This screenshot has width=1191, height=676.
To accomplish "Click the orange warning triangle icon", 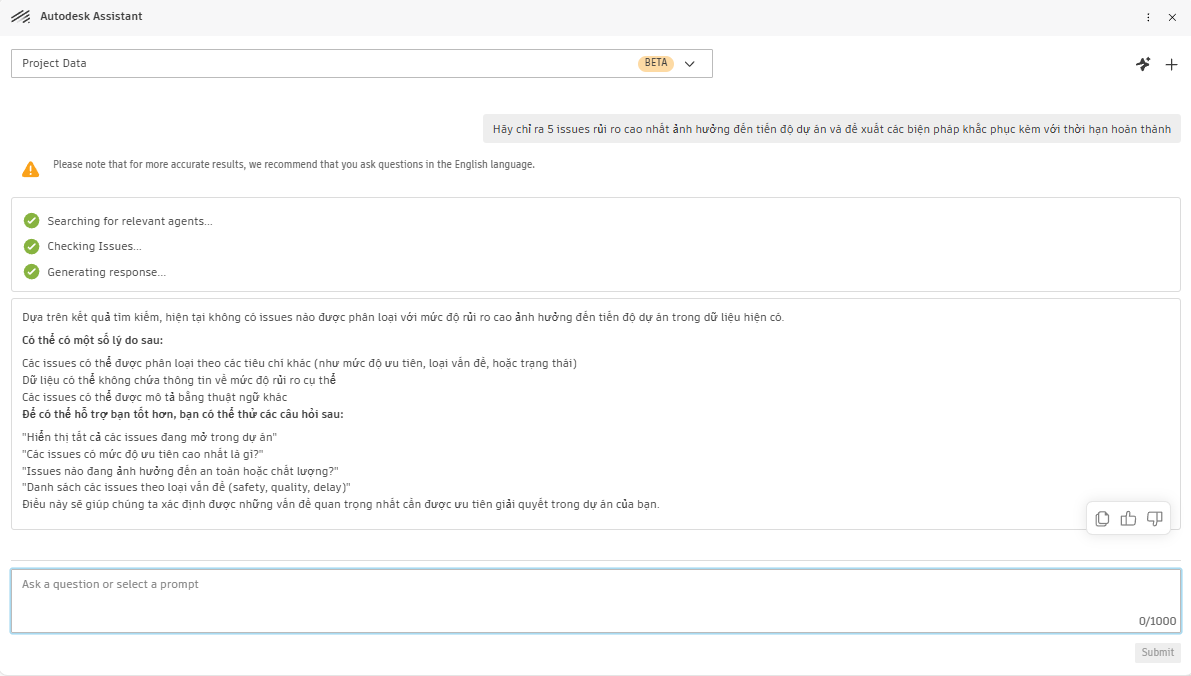I will tap(30, 169).
